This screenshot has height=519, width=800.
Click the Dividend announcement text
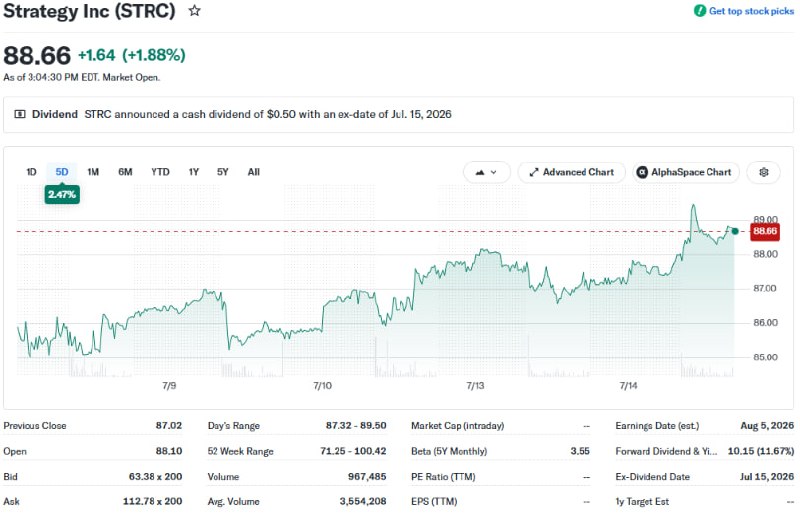(268, 114)
